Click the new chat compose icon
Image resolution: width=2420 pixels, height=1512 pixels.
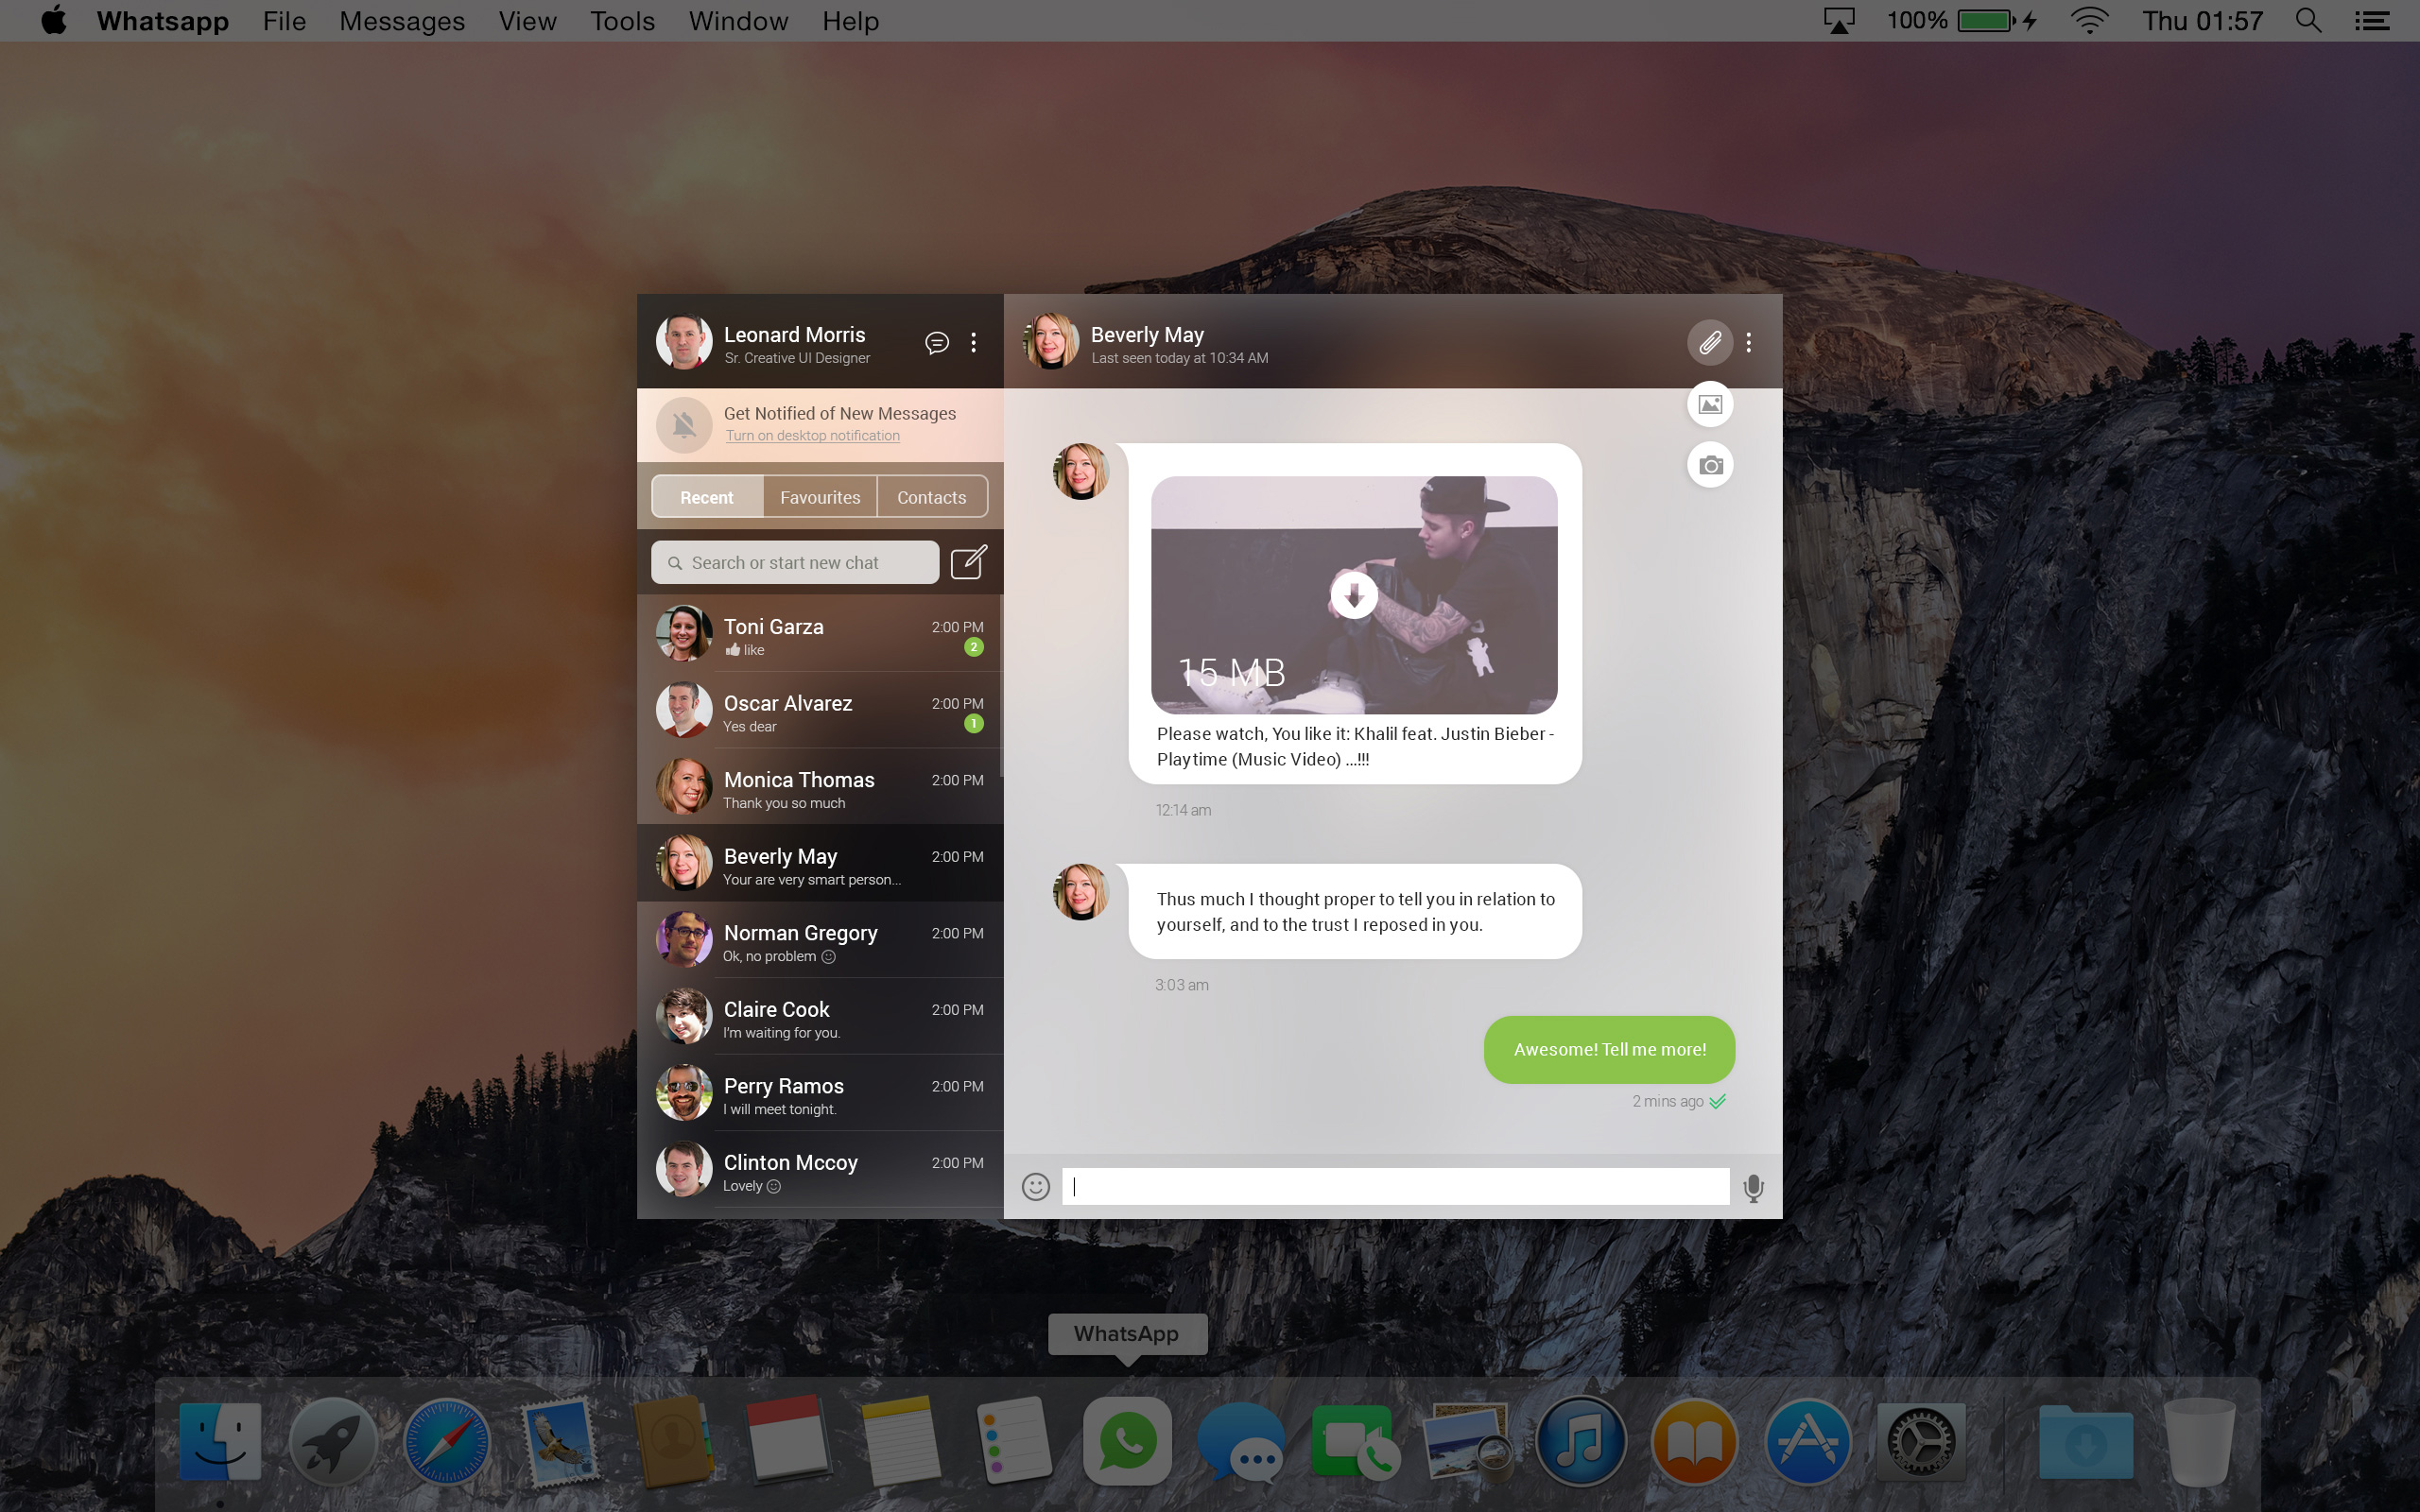[969, 561]
